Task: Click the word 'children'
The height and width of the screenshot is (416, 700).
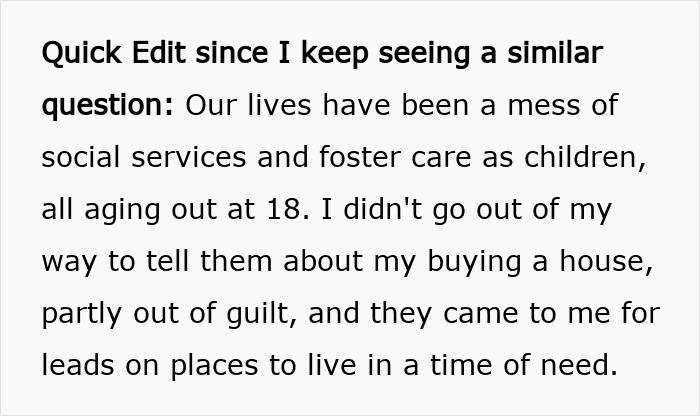Action: pos(581,157)
